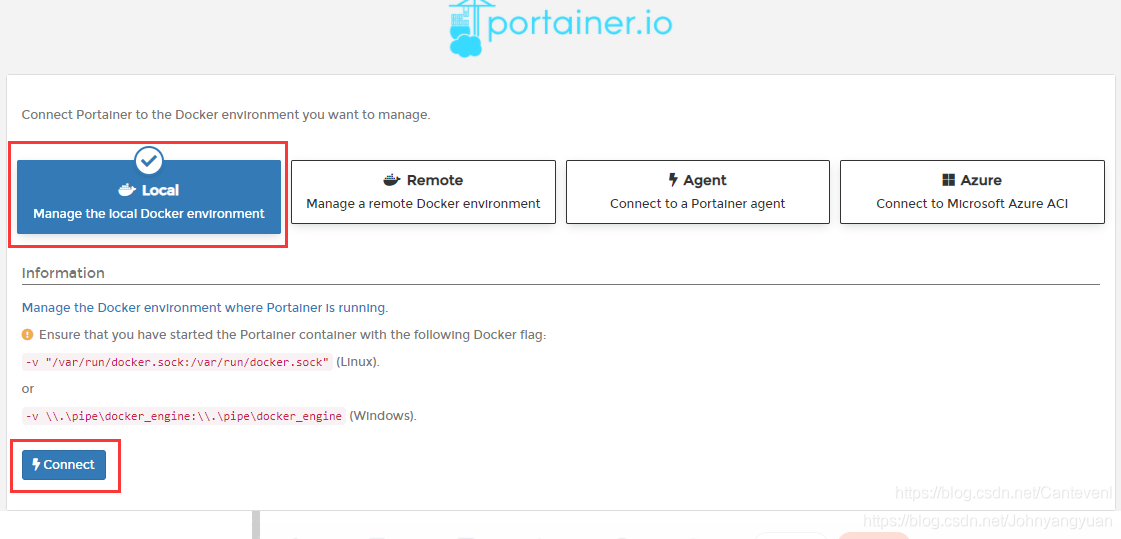
Task: Click the Information section heading
Action: coord(63,273)
